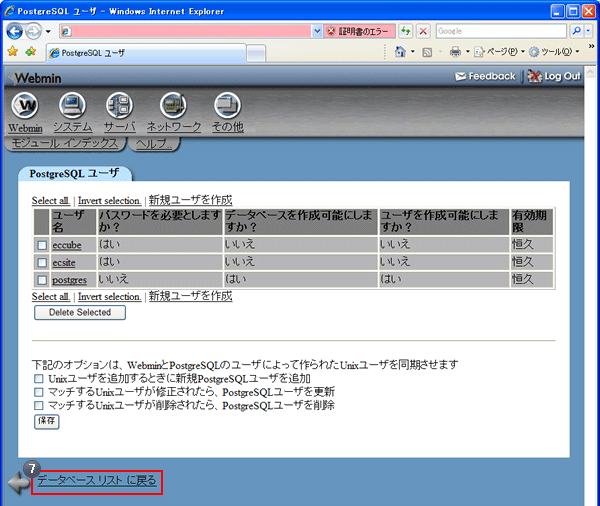
Task: Show more toolbar items chevron
Action: coord(591,46)
